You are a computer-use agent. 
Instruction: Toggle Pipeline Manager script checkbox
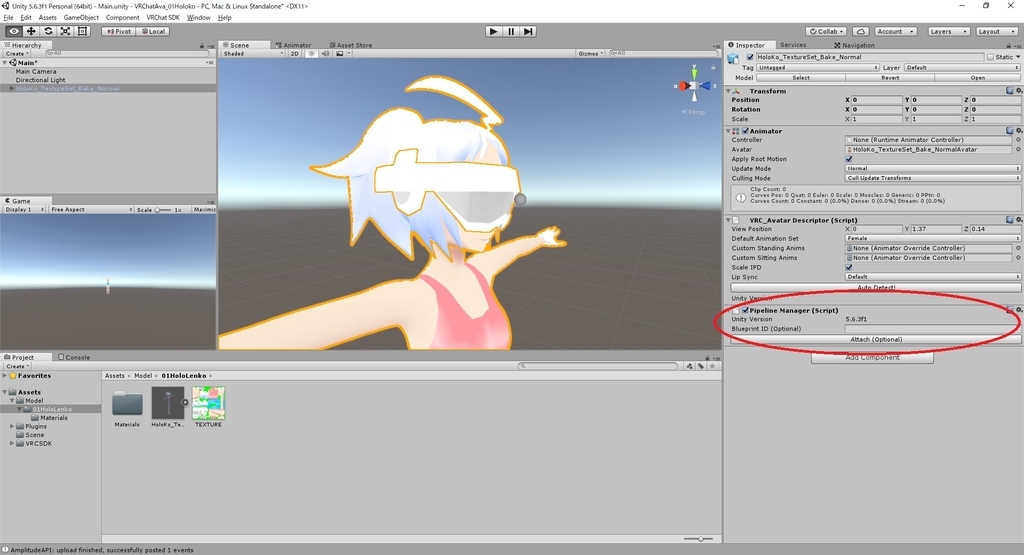tap(745, 310)
